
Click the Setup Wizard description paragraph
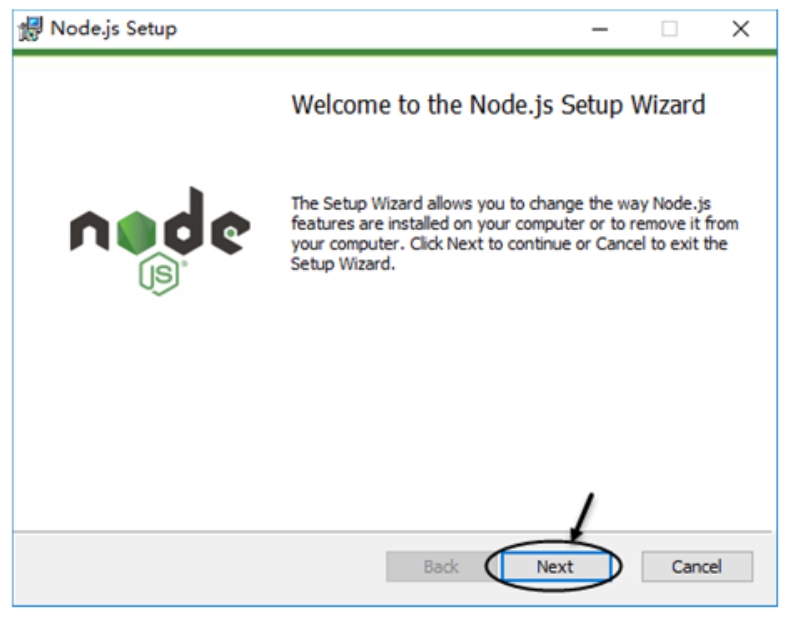pos(515,234)
